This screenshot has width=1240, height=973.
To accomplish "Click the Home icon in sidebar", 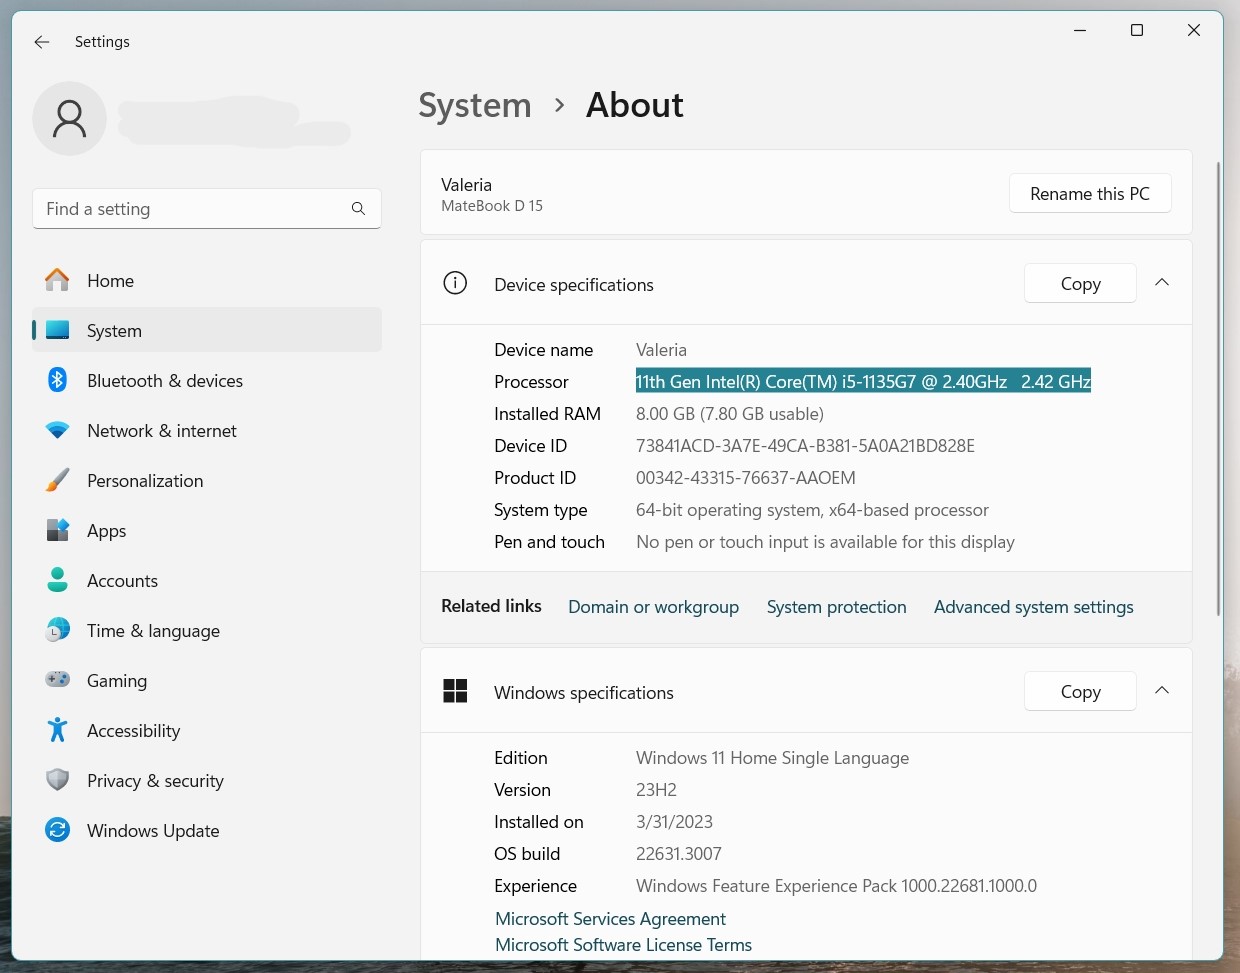I will click(x=58, y=281).
